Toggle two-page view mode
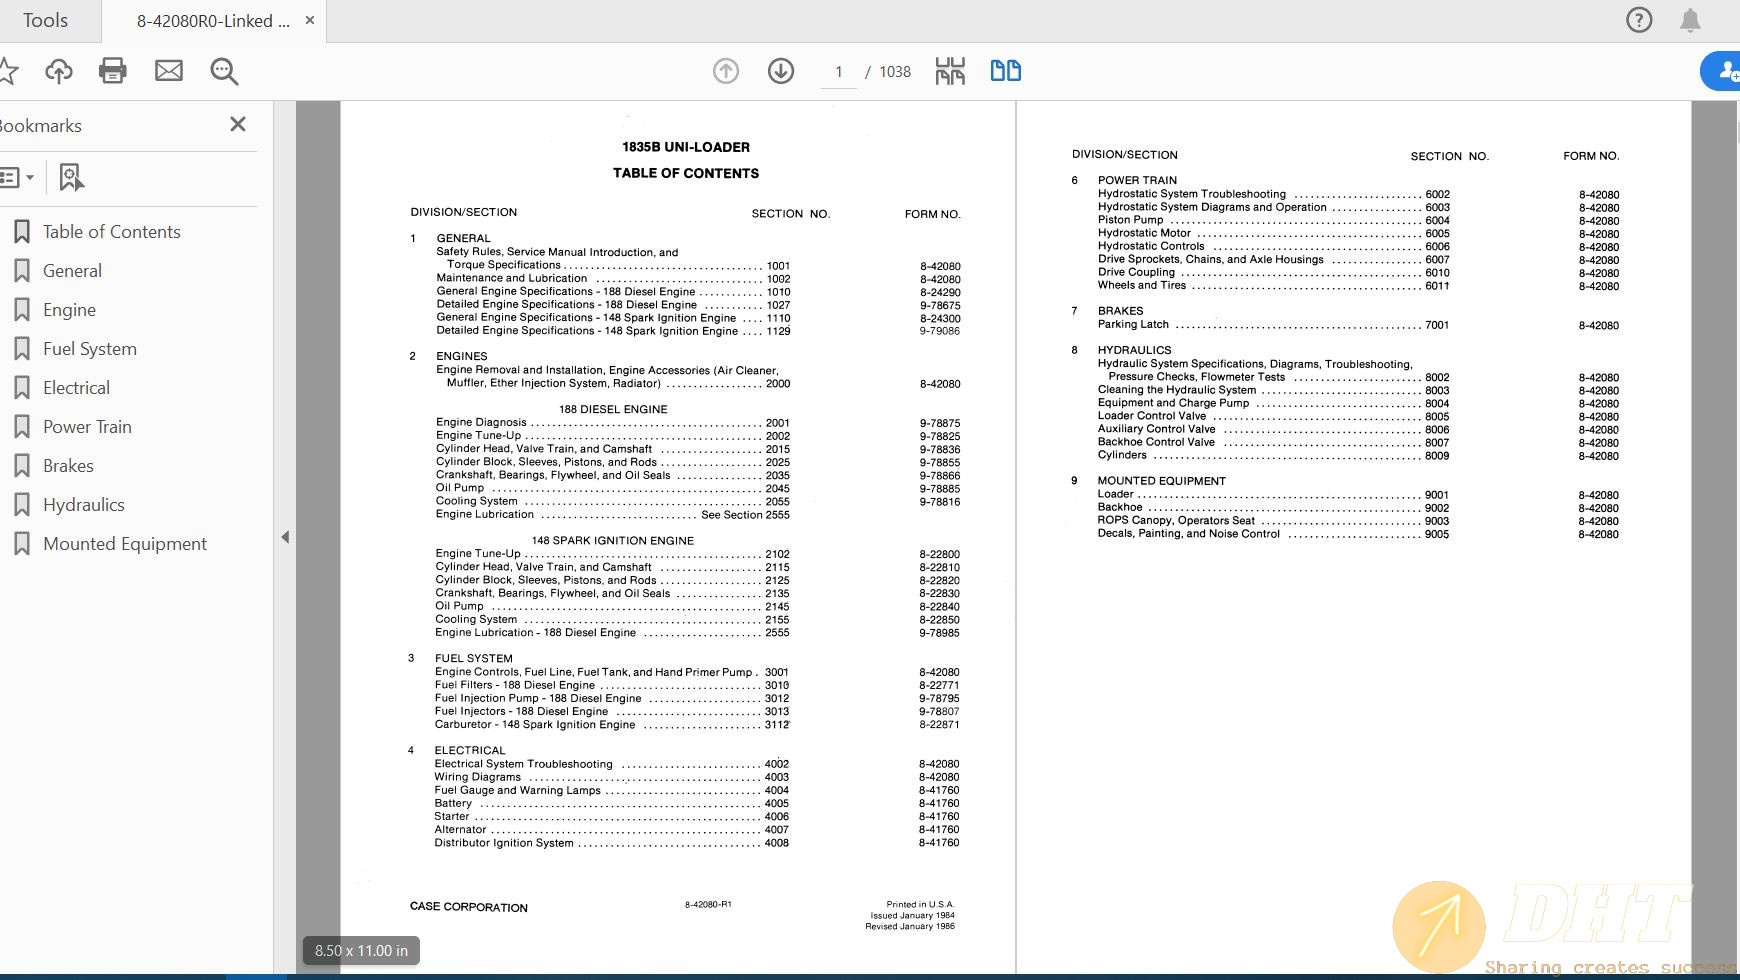This screenshot has width=1740, height=980. (x=1005, y=71)
